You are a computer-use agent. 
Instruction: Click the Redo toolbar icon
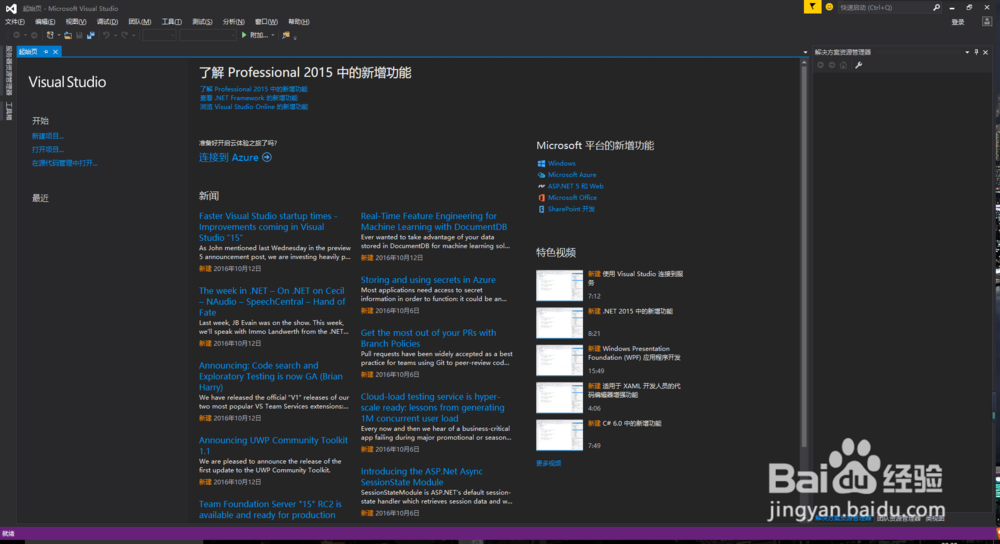point(124,35)
